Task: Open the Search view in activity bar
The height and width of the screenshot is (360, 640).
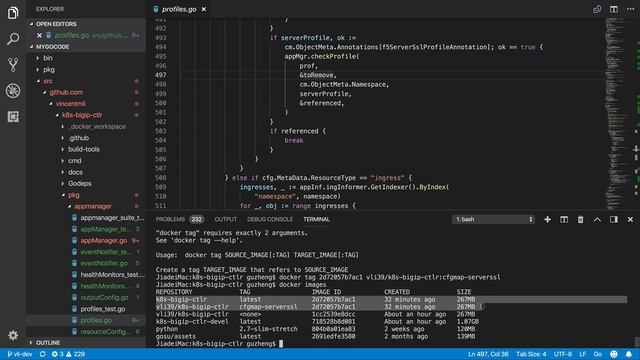Action: click(x=13, y=39)
